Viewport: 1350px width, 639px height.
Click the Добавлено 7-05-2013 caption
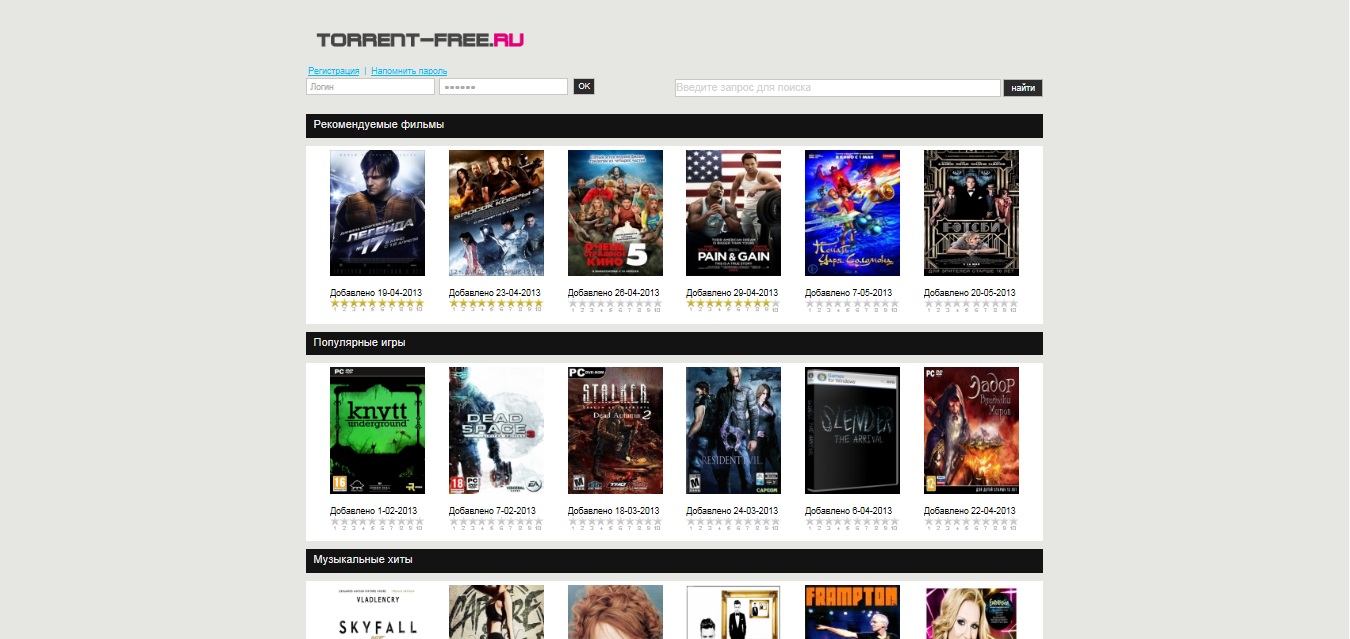coord(849,293)
